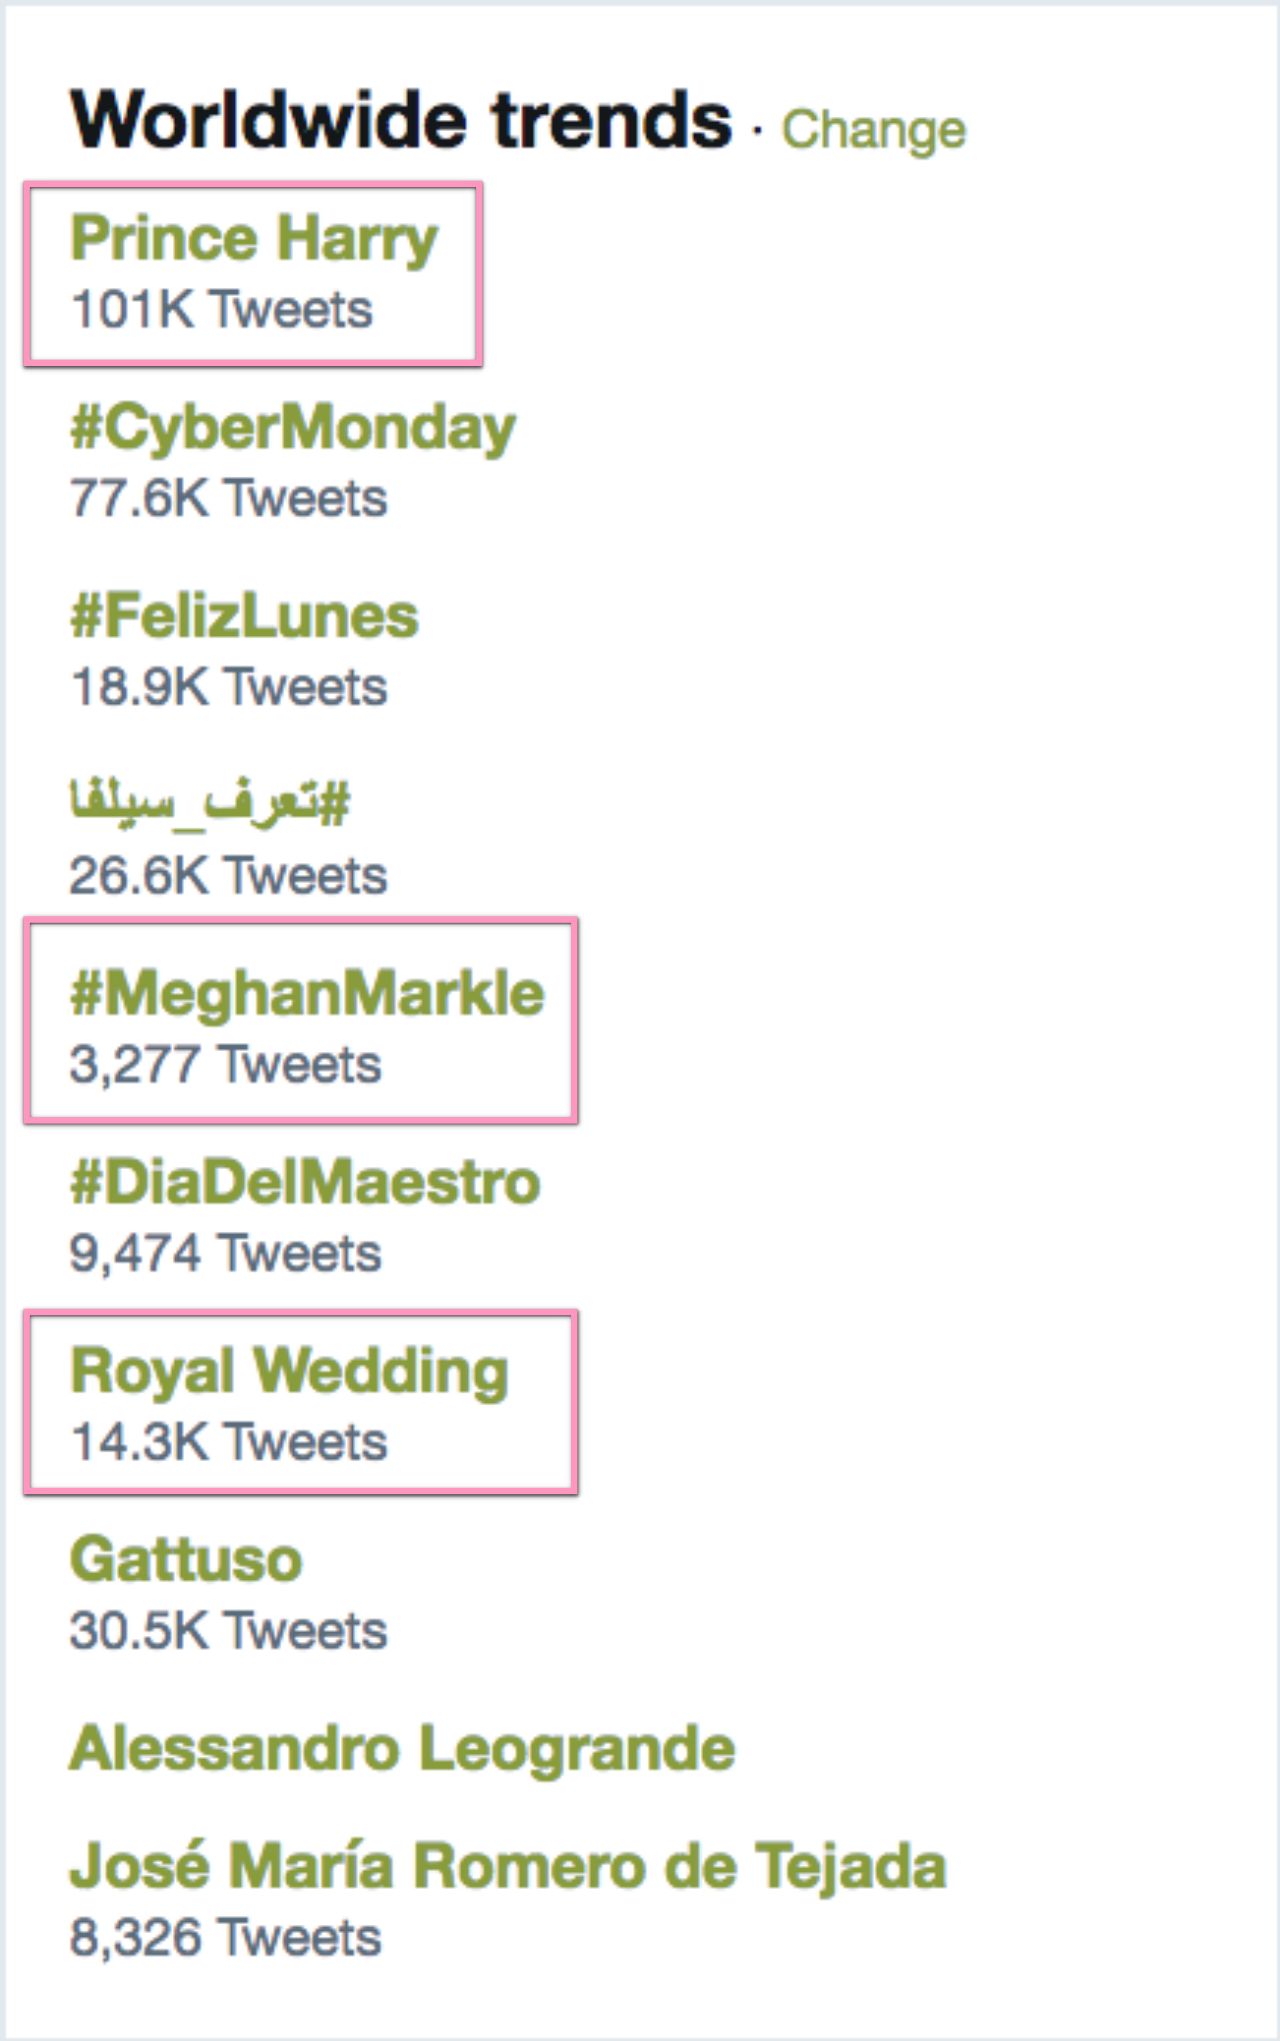This screenshot has width=1280, height=2041.
Task: Click the 30.5K Tweets count
Action: click(228, 1631)
